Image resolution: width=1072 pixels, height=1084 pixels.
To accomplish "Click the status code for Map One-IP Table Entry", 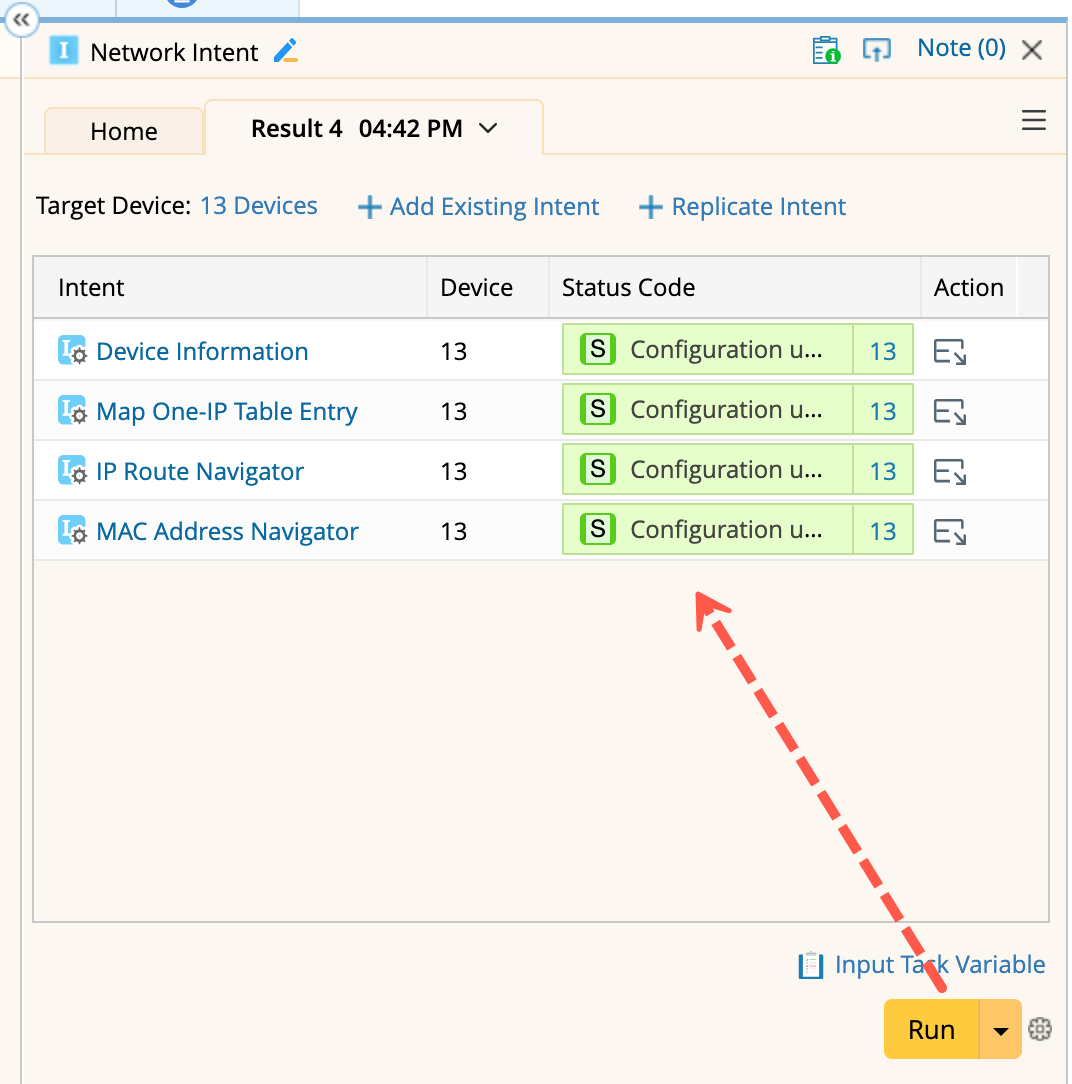I will click(708, 409).
